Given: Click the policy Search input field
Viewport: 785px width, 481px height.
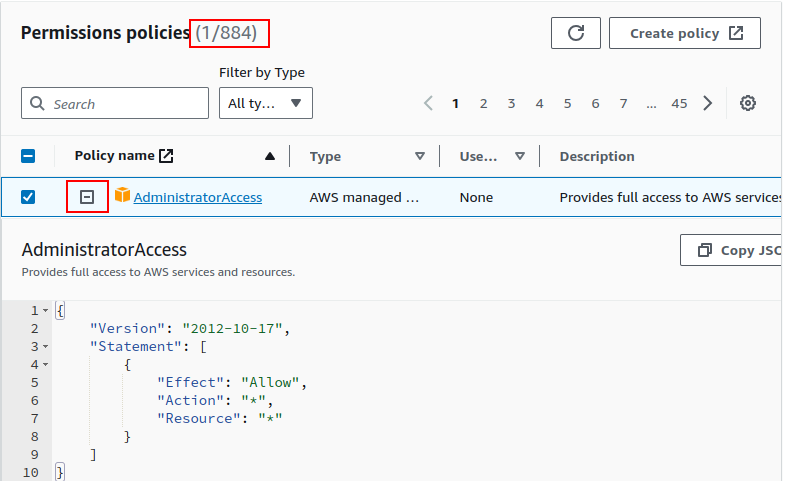Looking at the screenshot, I should (115, 103).
